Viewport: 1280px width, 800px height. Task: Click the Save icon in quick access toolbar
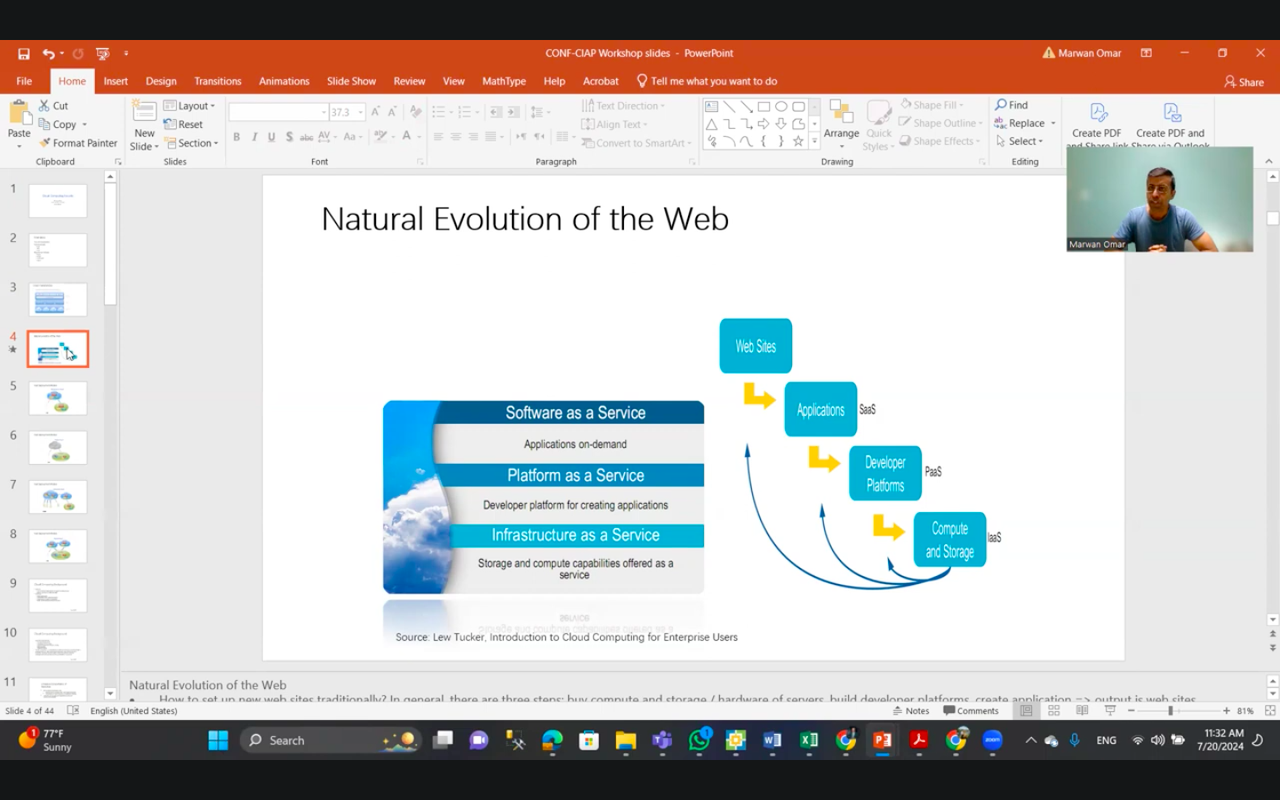(24, 53)
